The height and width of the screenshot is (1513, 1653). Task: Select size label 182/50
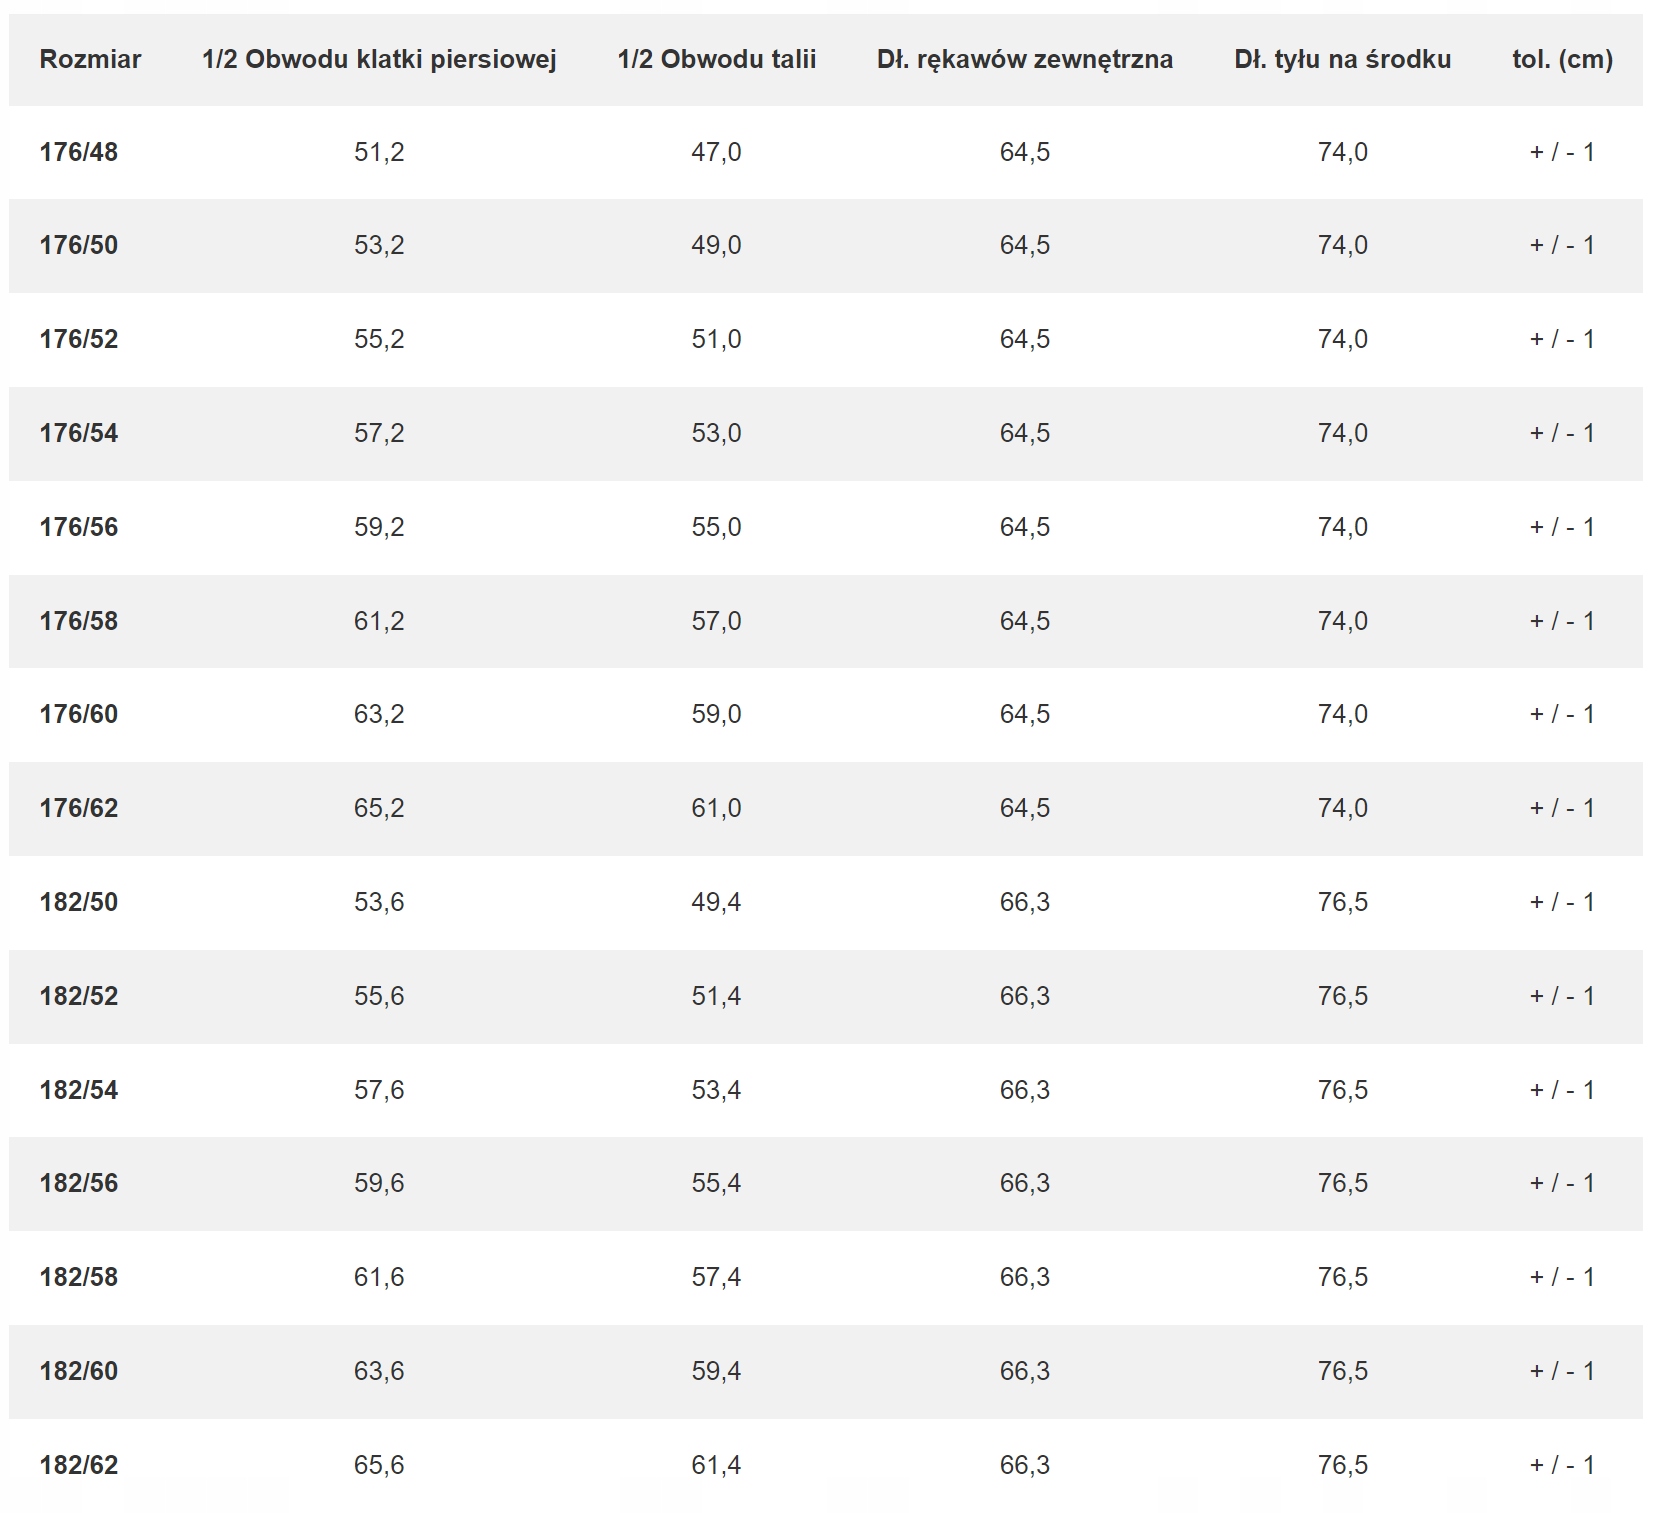tap(79, 902)
